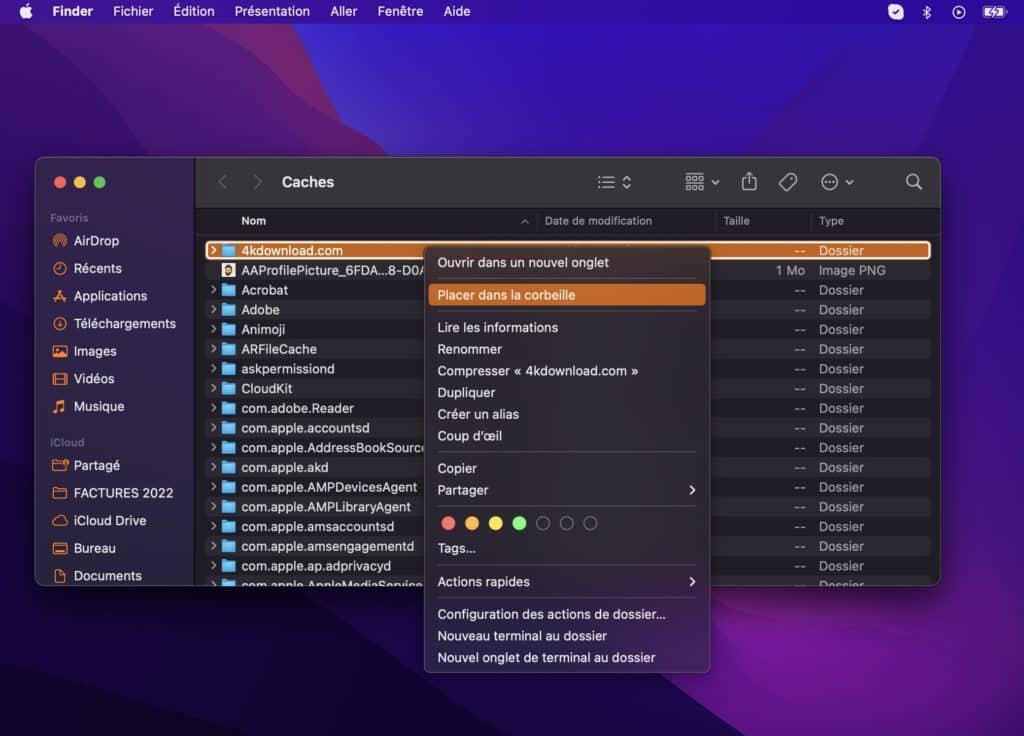Click the Bluetooth status icon
The height and width of the screenshot is (736, 1024).
pyautogui.click(x=926, y=12)
